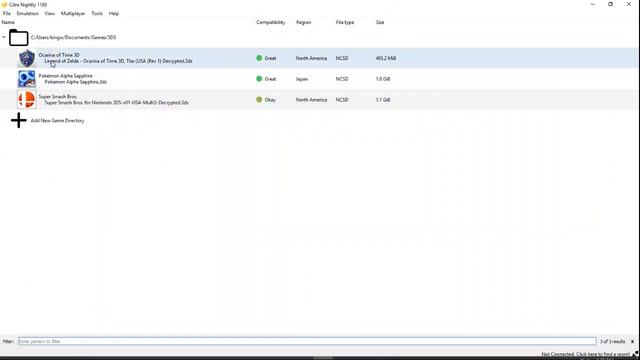Click the 1.8 GiB size cell

[x=383, y=79]
